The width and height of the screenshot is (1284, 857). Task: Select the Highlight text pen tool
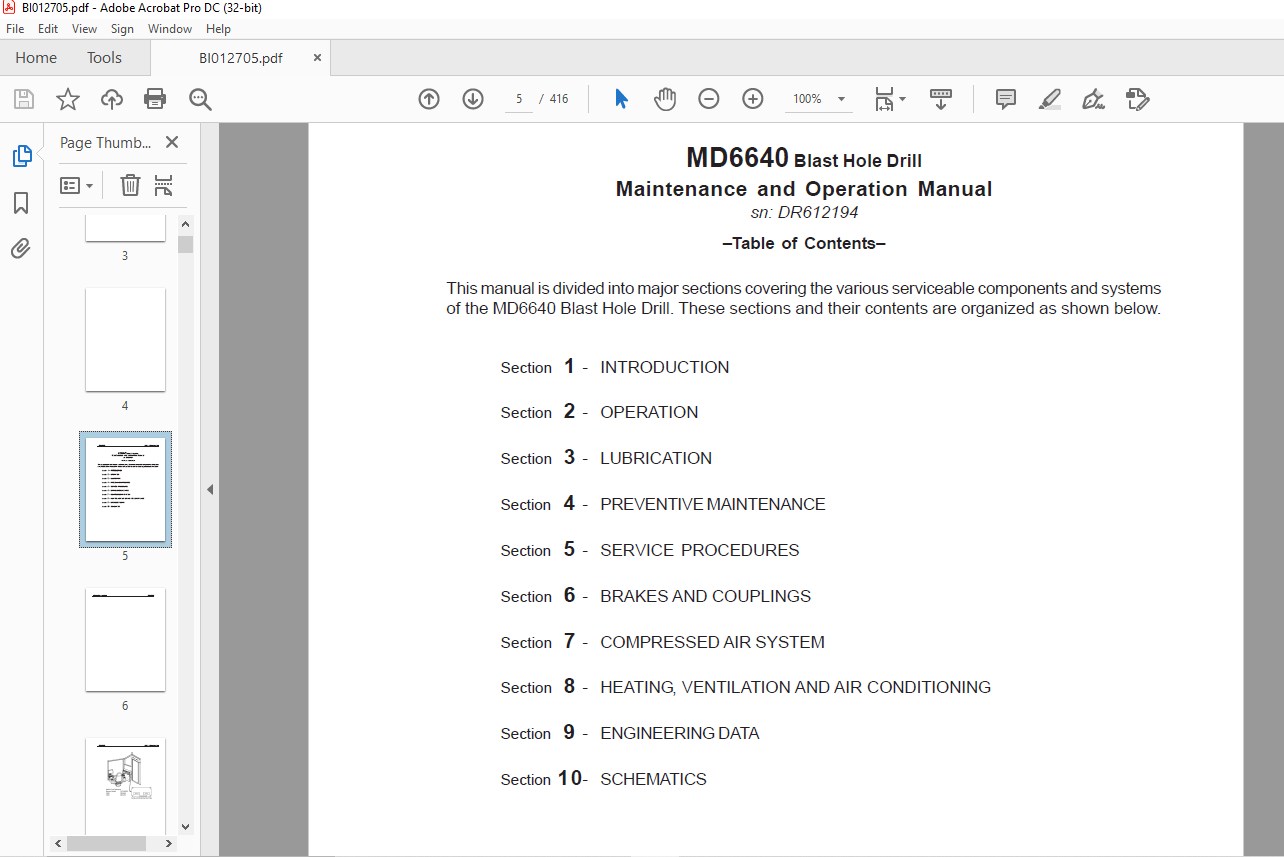(x=1049, y=99)
